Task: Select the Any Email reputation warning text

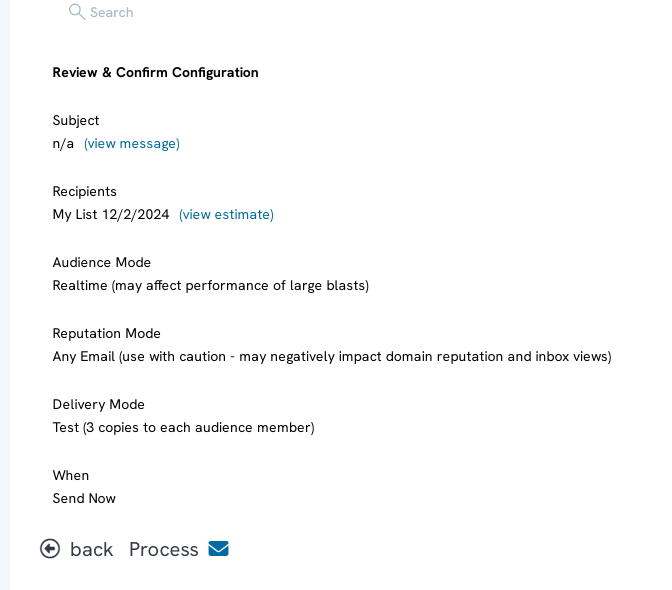Action: click(332, 357)
